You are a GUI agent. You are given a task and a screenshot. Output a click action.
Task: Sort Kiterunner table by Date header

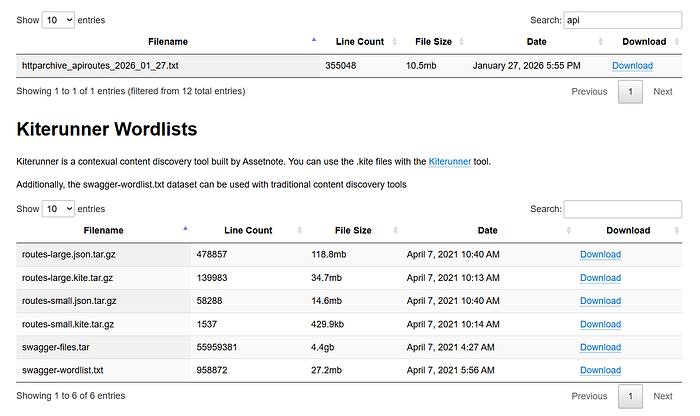pyautogui.click(x=487, y=230)
